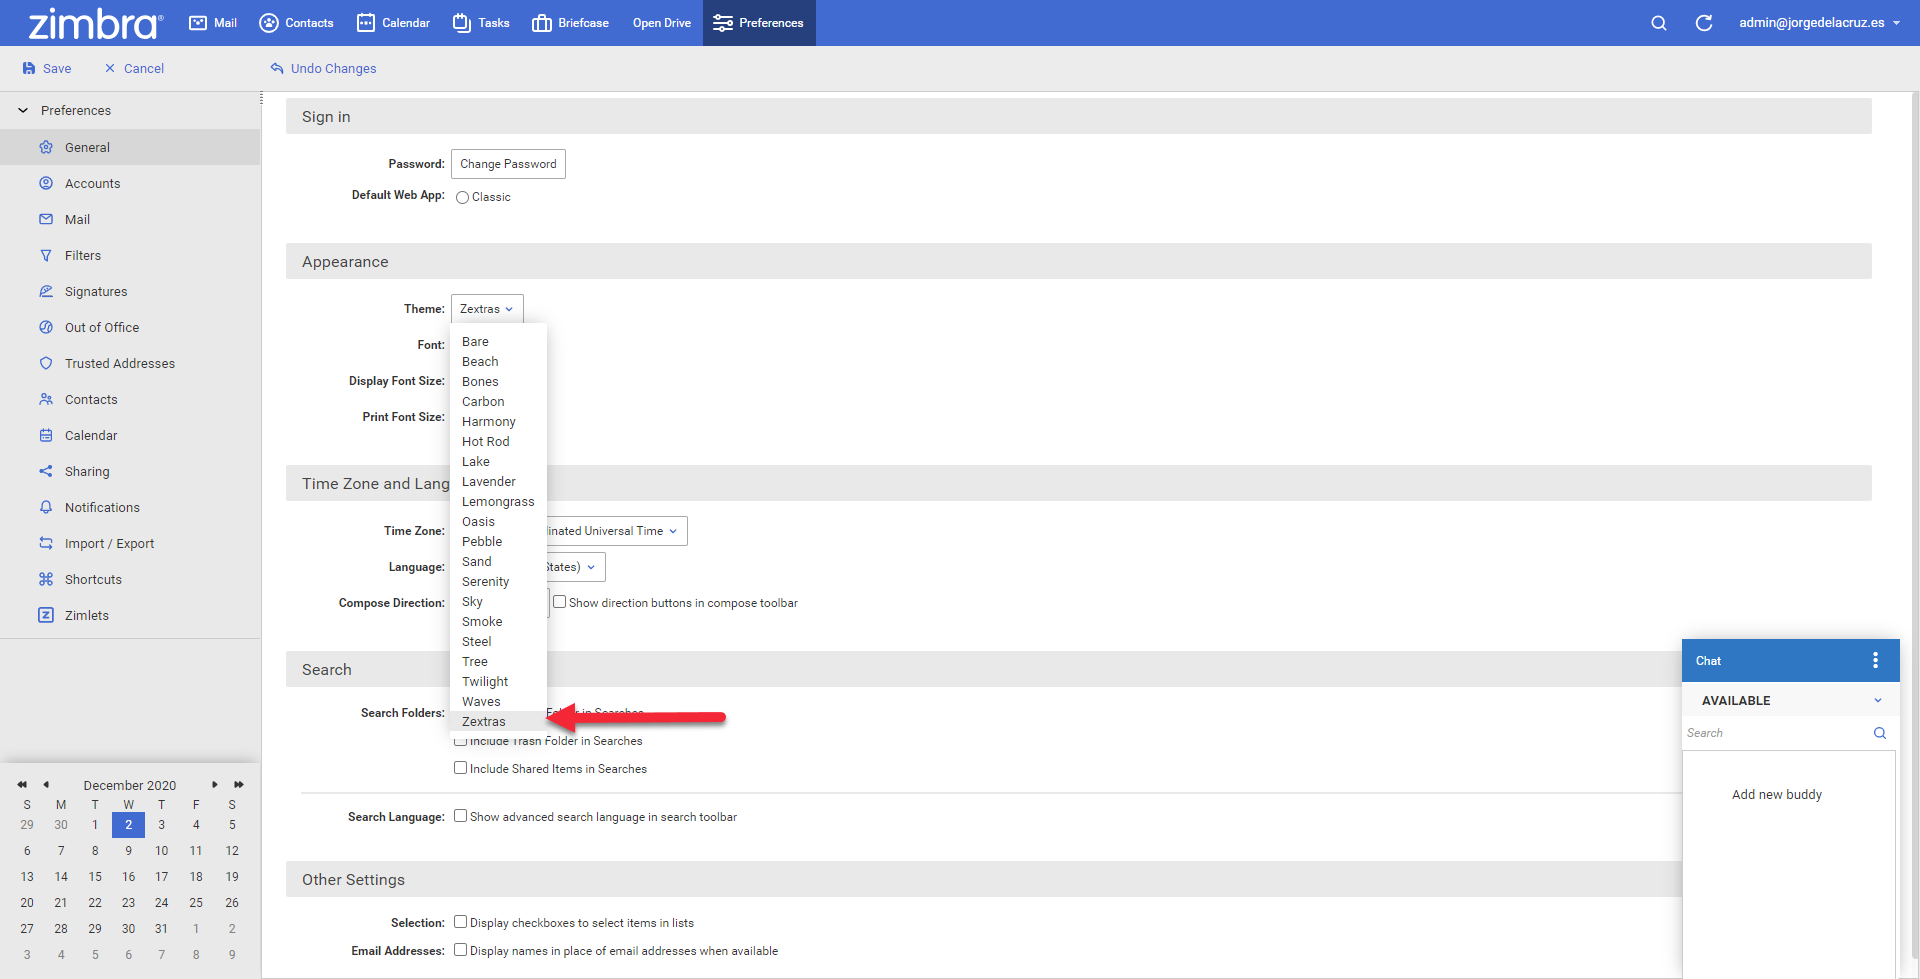Switch to the Open Drive tab
This screenshot has width=1920, height=979.
coord(661,23)
